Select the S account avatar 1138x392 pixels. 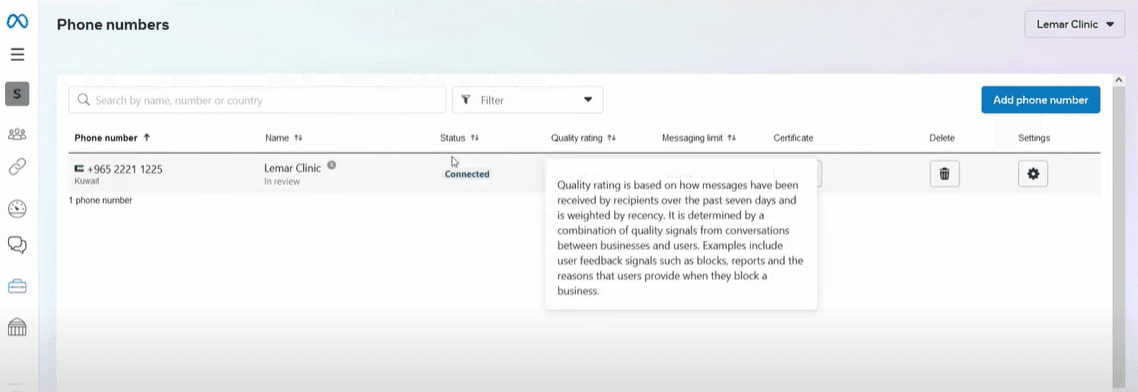click(x=17, y=94)
